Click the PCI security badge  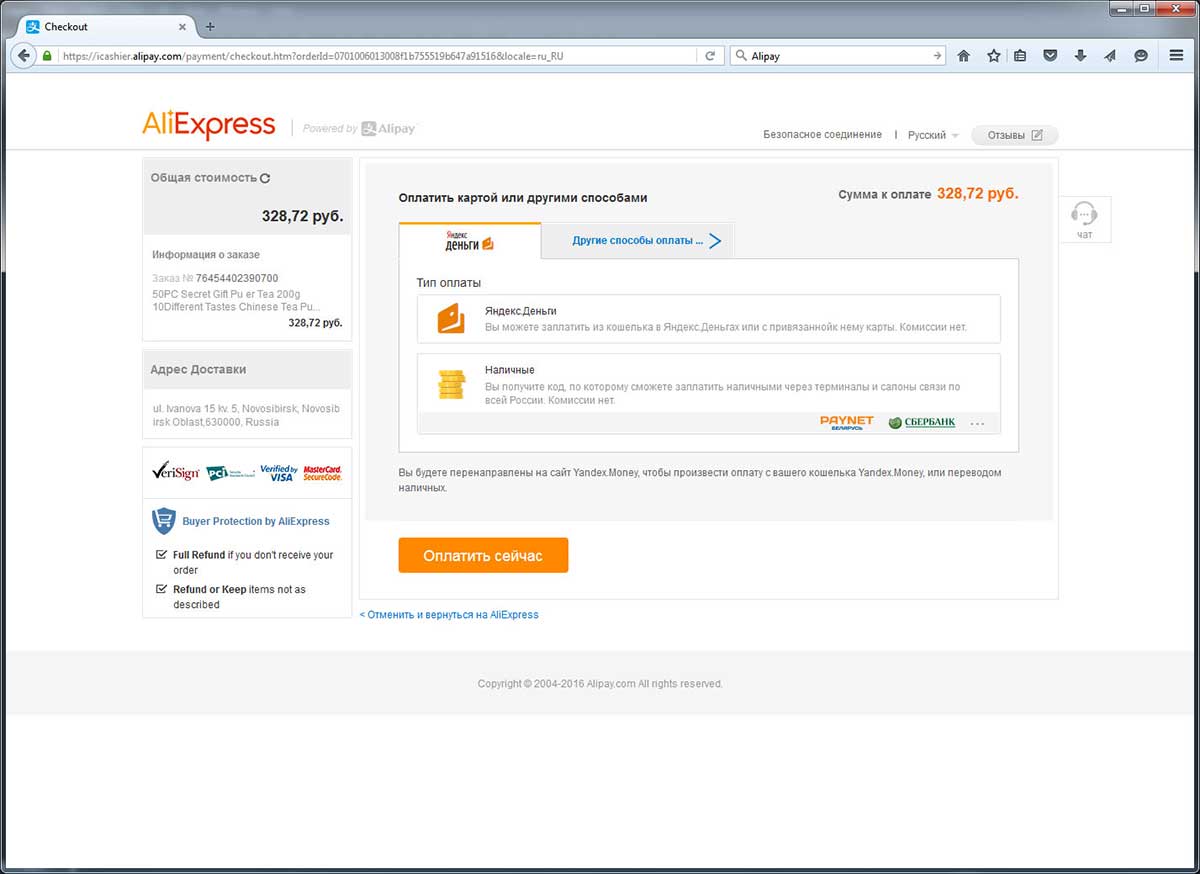click(229, 473)
